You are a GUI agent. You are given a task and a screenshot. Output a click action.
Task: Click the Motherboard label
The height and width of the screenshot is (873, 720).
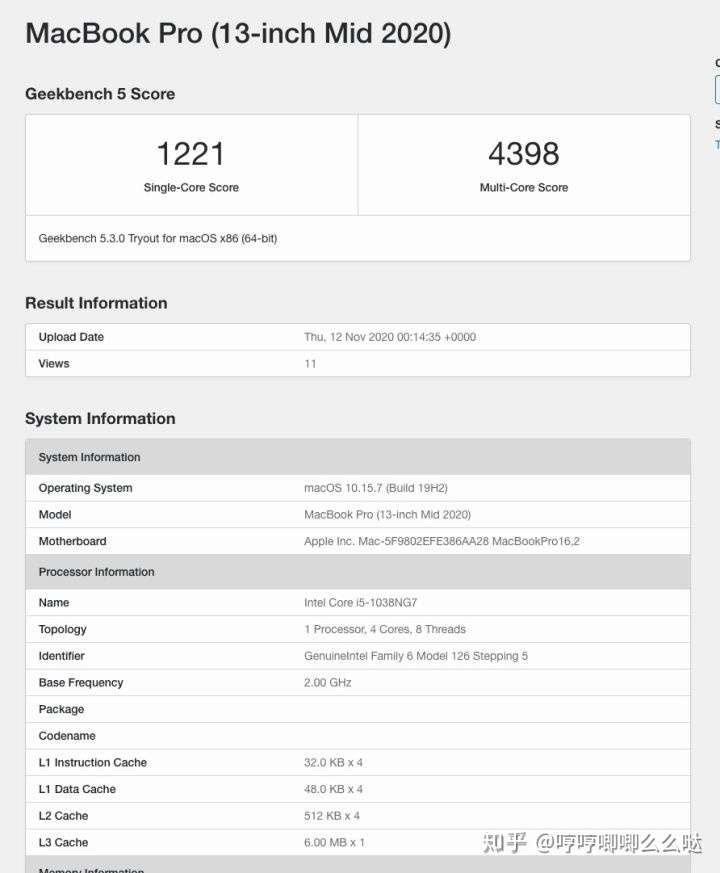[72, 541]
